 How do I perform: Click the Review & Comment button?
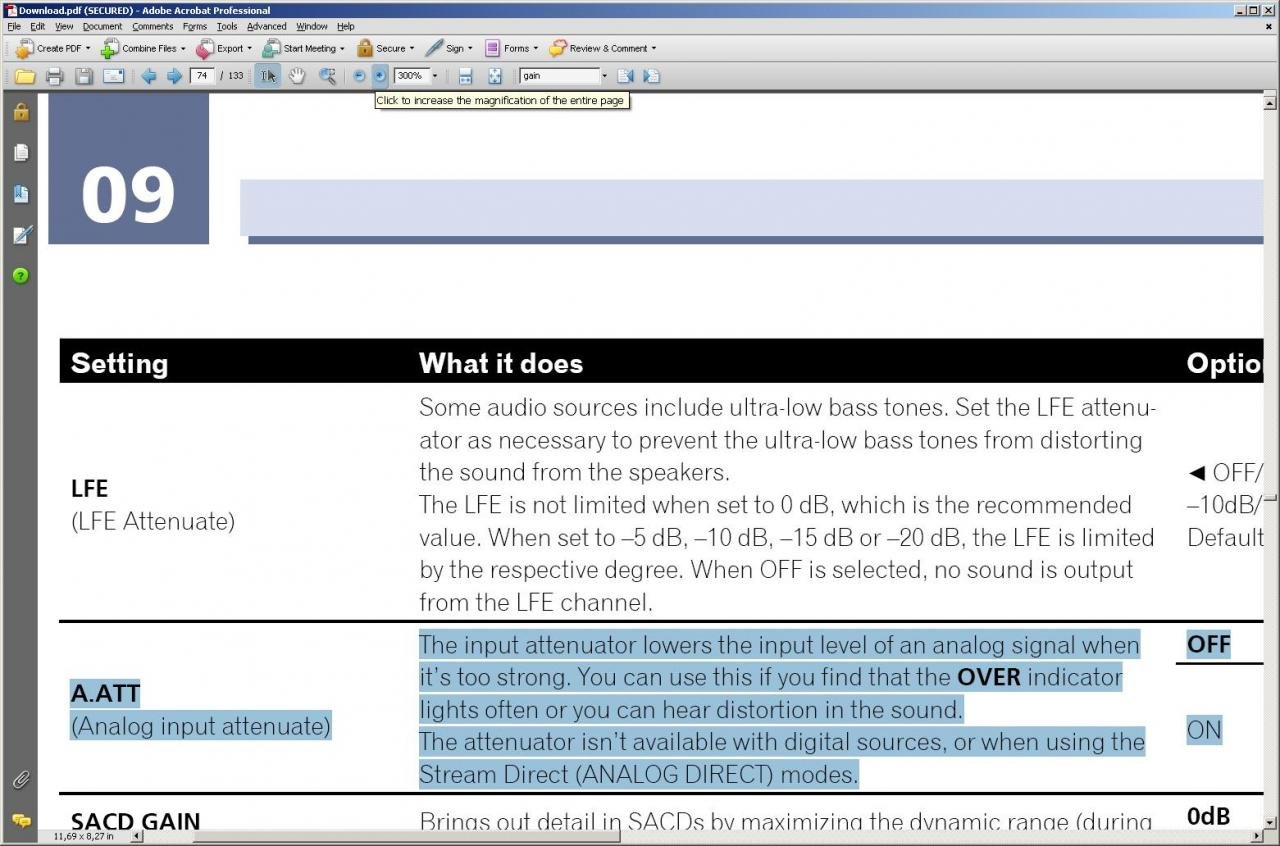coord(602,48)
